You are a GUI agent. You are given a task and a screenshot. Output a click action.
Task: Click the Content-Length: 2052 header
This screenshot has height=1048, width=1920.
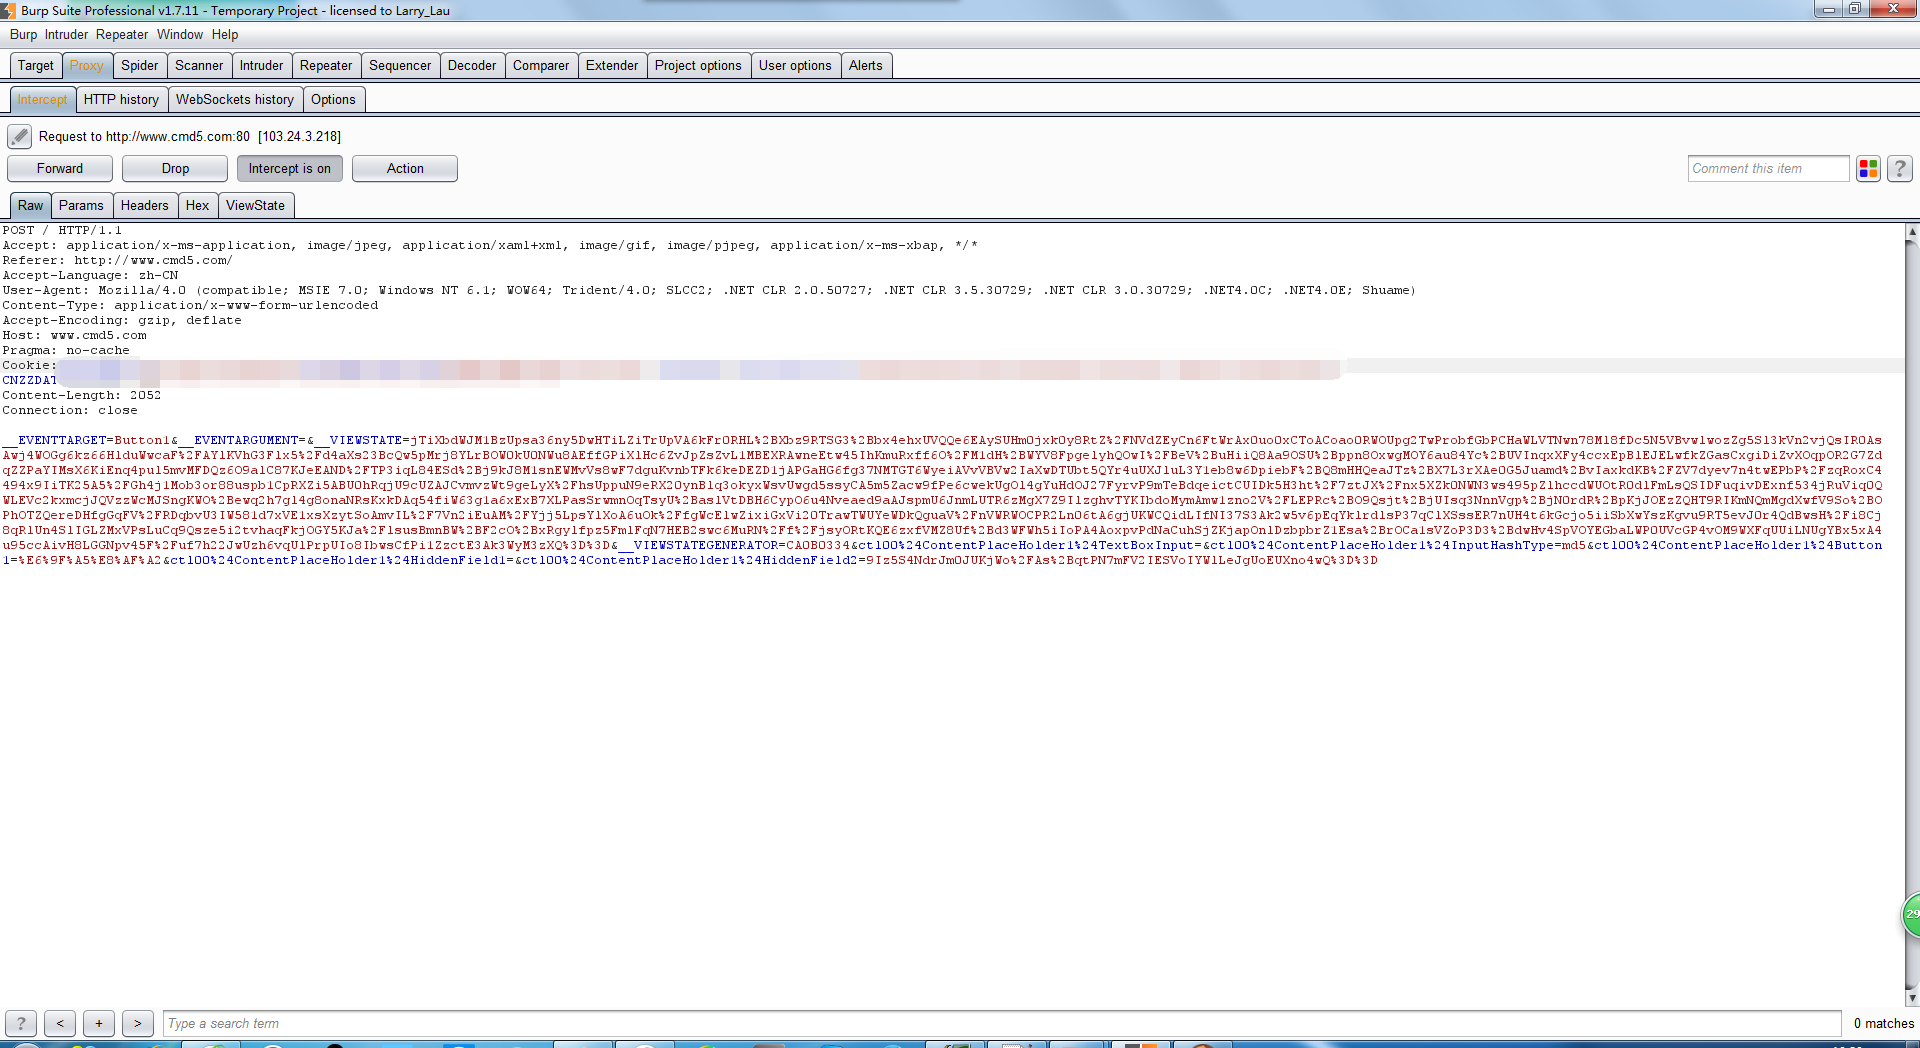(x=82, y=395)
